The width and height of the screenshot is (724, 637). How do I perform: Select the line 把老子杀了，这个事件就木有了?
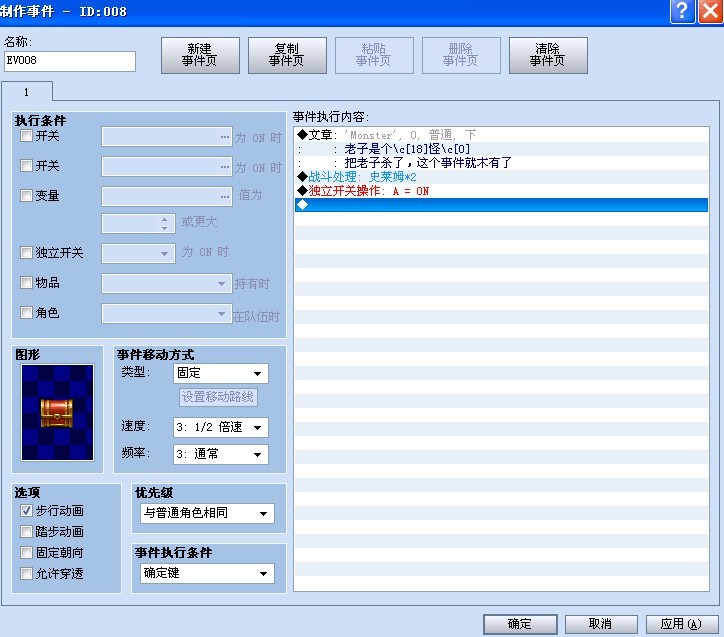[x=501, y=162]
